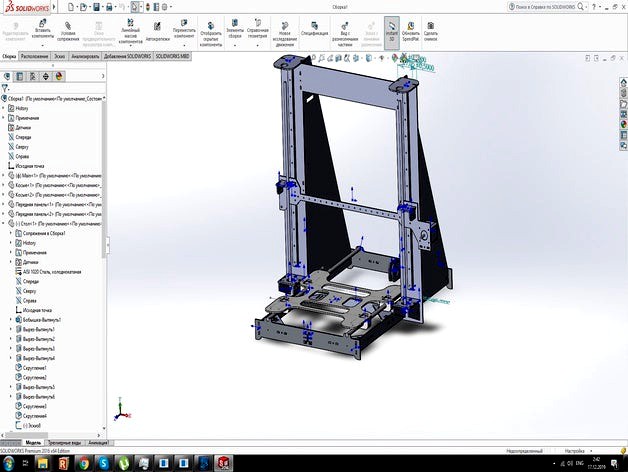The height and width of the screenshot is (472, 628).
Task: Click Вставить компоненты (Insert Components) tool
Action: tap(42, 29)
